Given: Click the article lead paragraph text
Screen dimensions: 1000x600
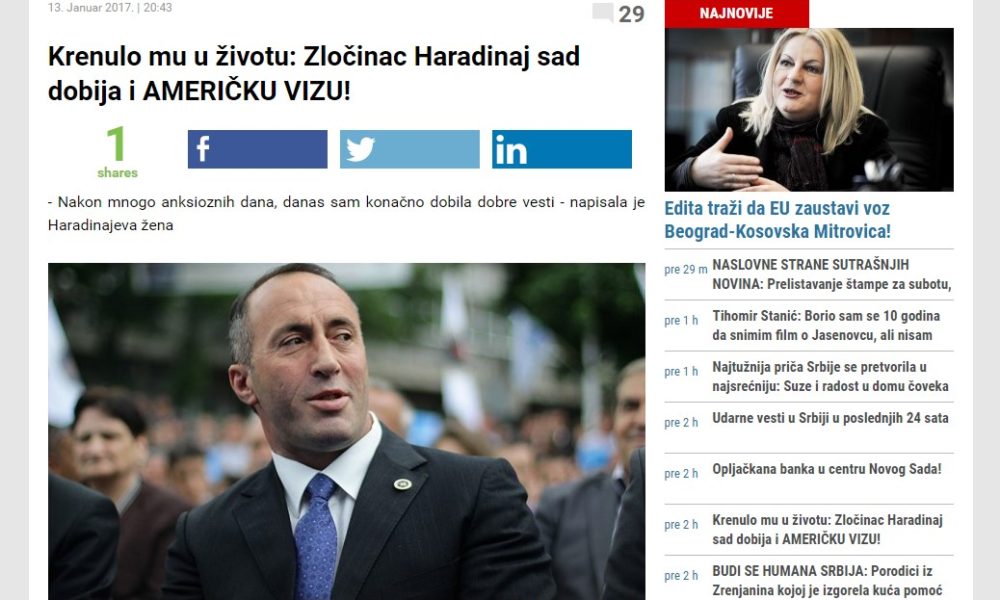Looking at the screenshot, I should tap(346, 214).
